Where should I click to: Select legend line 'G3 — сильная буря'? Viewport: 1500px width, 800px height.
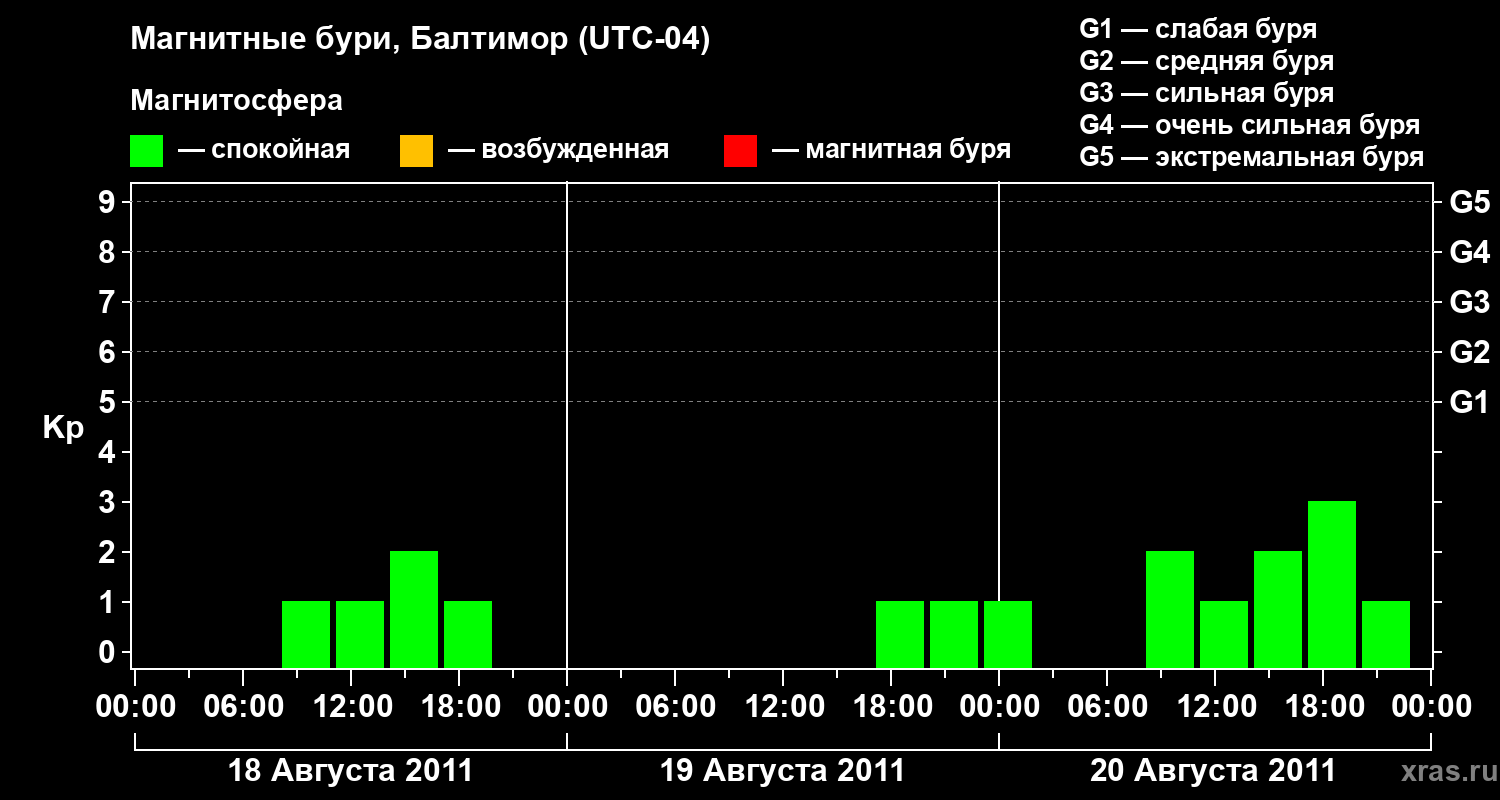(1206, 93)
